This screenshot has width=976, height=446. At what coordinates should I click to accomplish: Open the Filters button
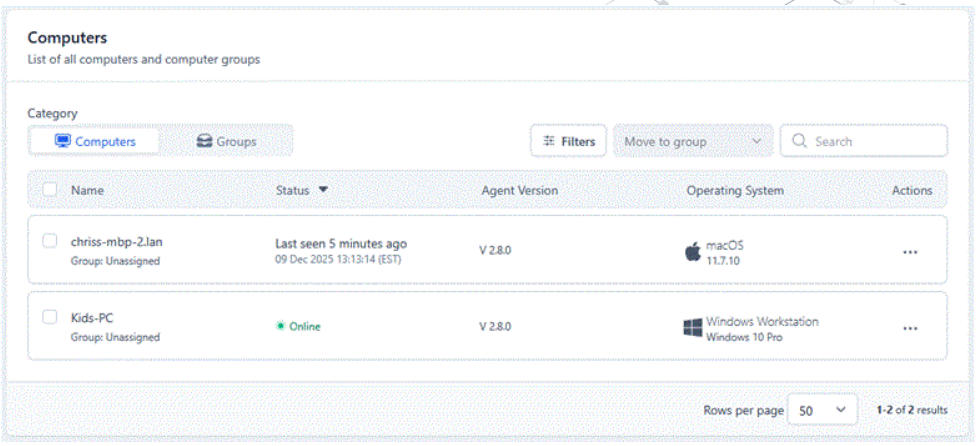click(x=568, y=142)
